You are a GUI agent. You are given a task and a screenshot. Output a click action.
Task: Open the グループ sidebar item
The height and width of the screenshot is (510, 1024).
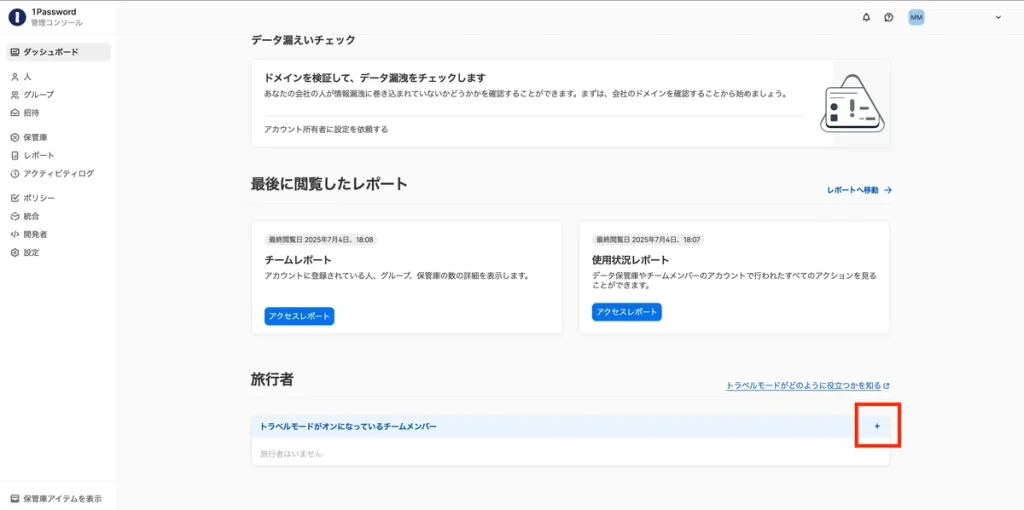38,94
